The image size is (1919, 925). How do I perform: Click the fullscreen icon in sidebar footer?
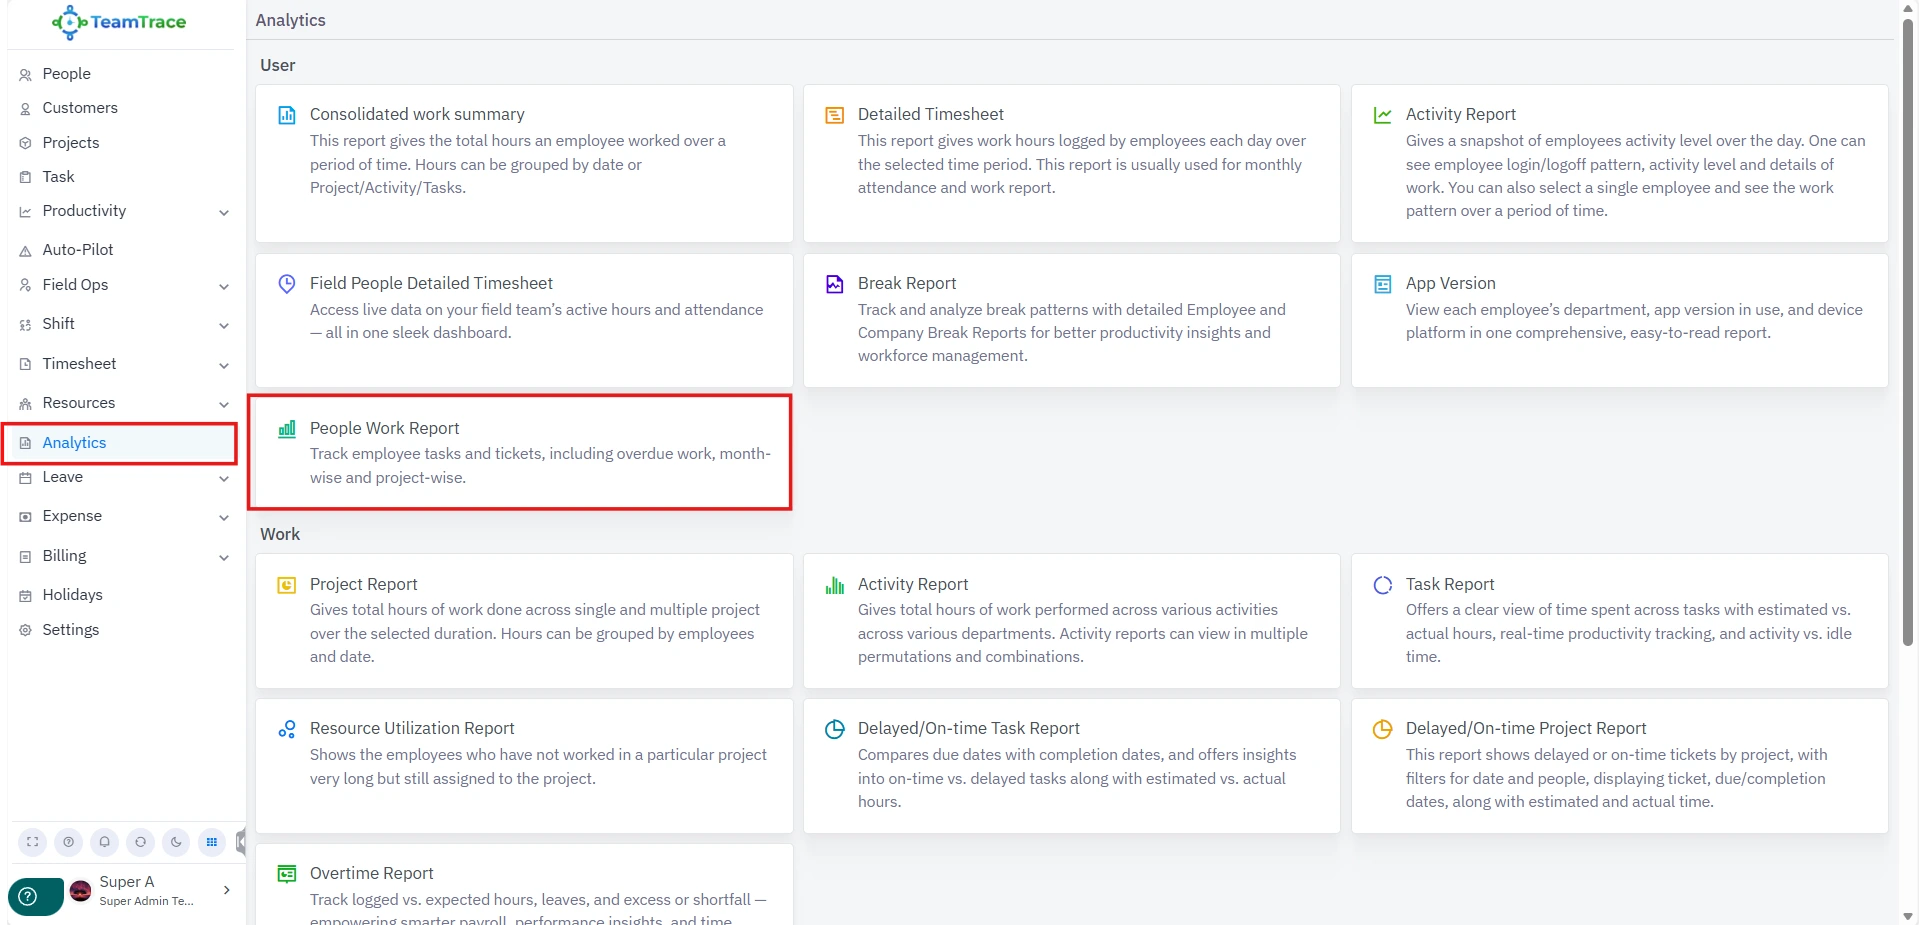coord(33,842)
